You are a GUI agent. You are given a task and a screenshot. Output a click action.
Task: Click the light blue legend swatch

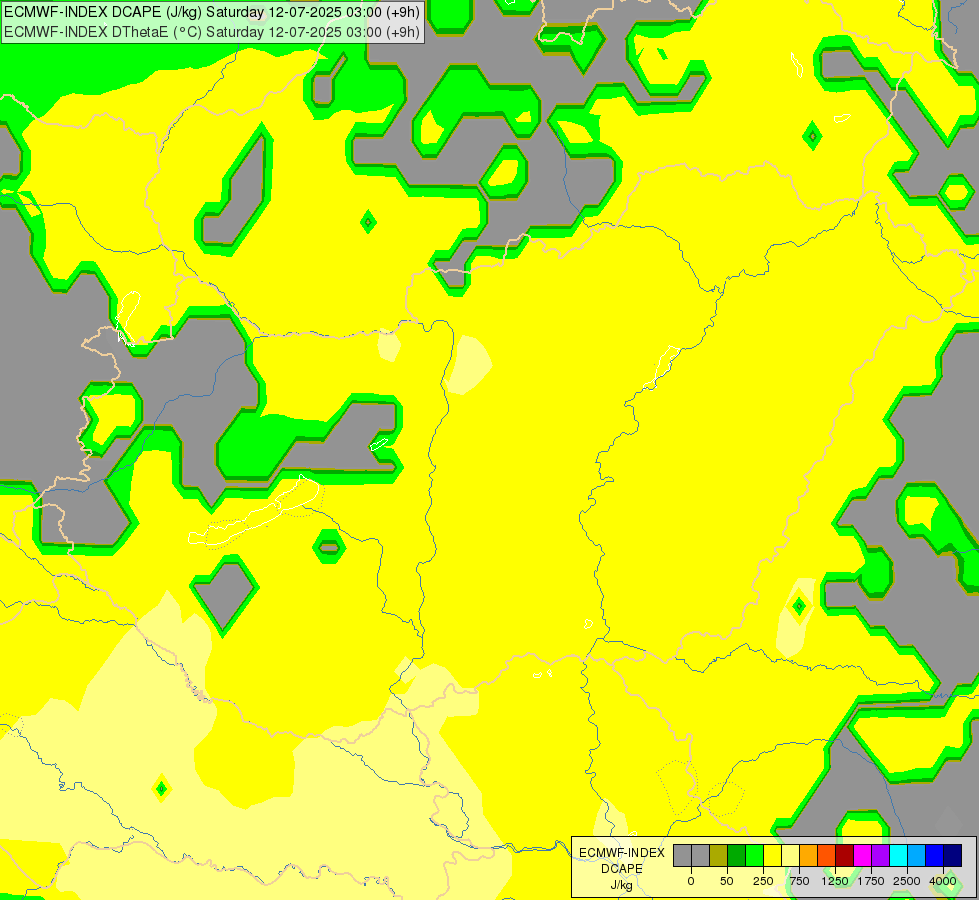point(917,856)
